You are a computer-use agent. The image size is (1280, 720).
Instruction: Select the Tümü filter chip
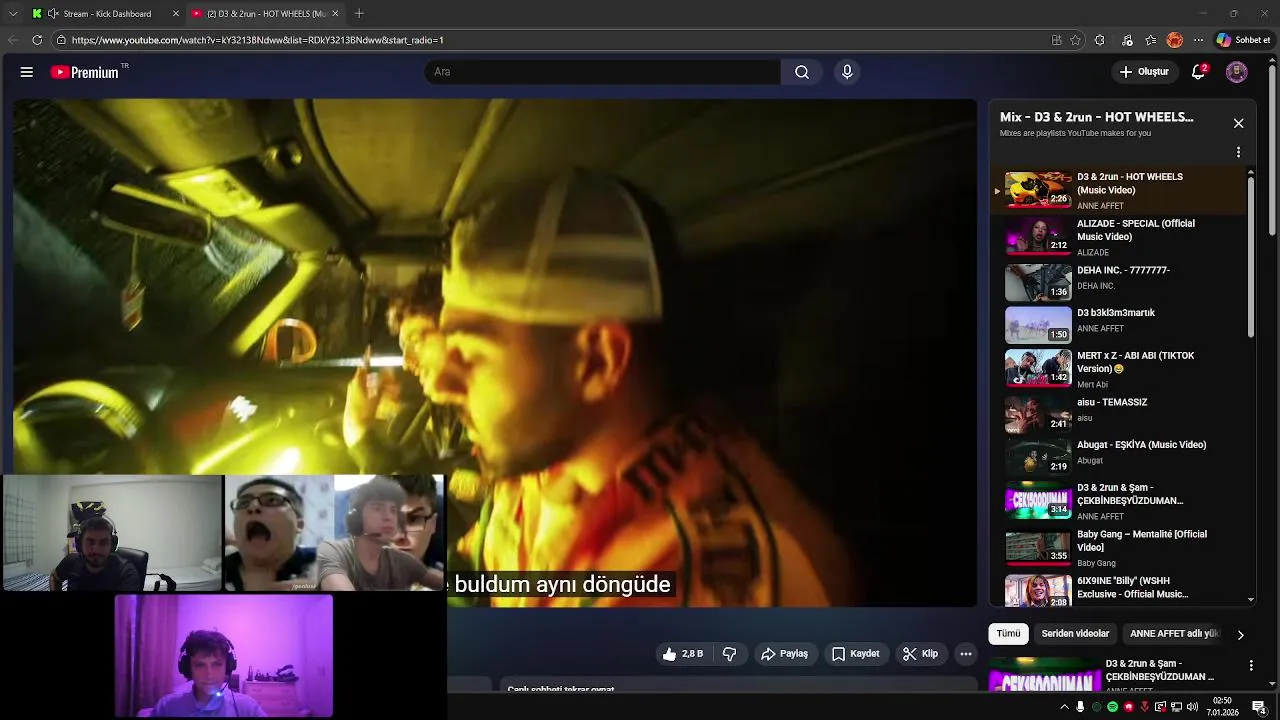(1008, 634)
